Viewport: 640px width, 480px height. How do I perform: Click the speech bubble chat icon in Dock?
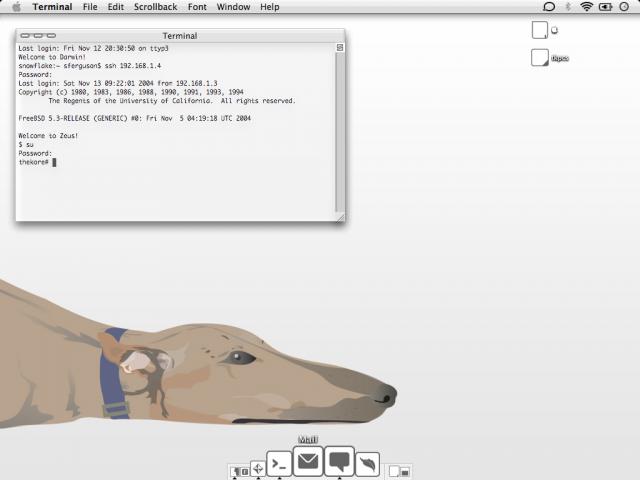point(339,462)
